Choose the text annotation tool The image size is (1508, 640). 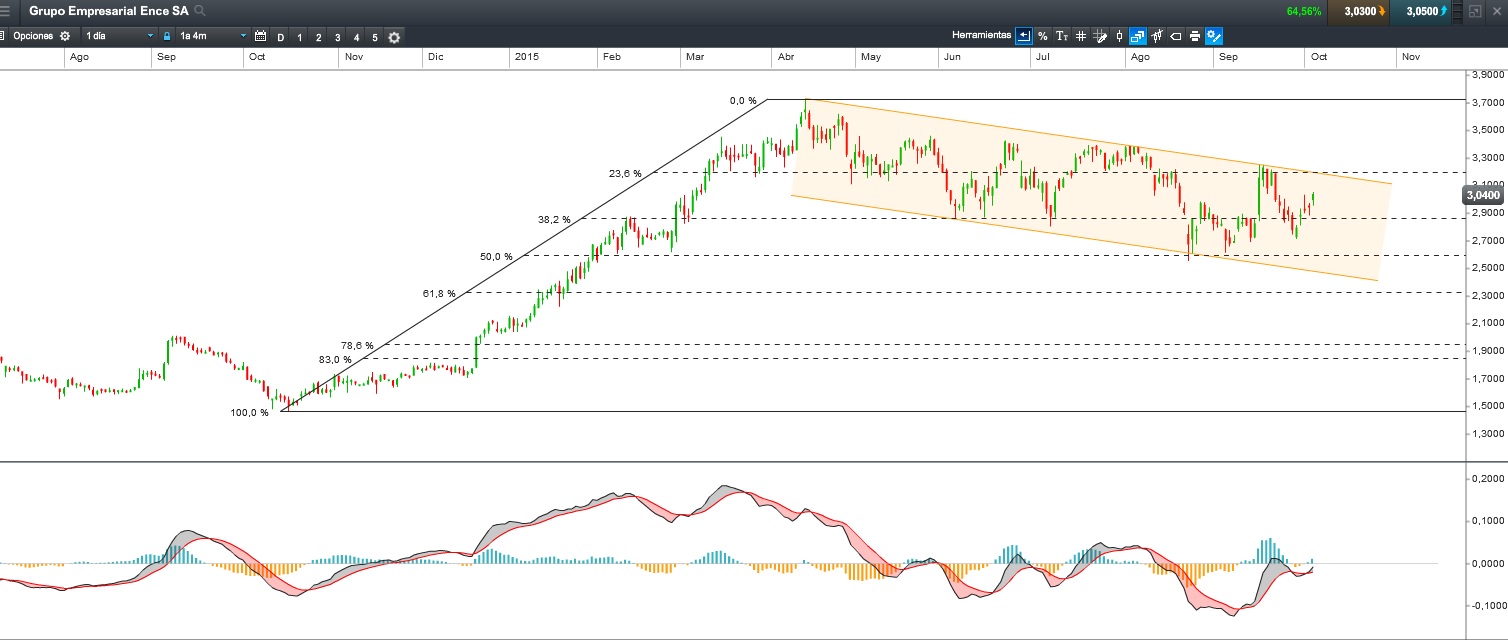pos(1062,36)
